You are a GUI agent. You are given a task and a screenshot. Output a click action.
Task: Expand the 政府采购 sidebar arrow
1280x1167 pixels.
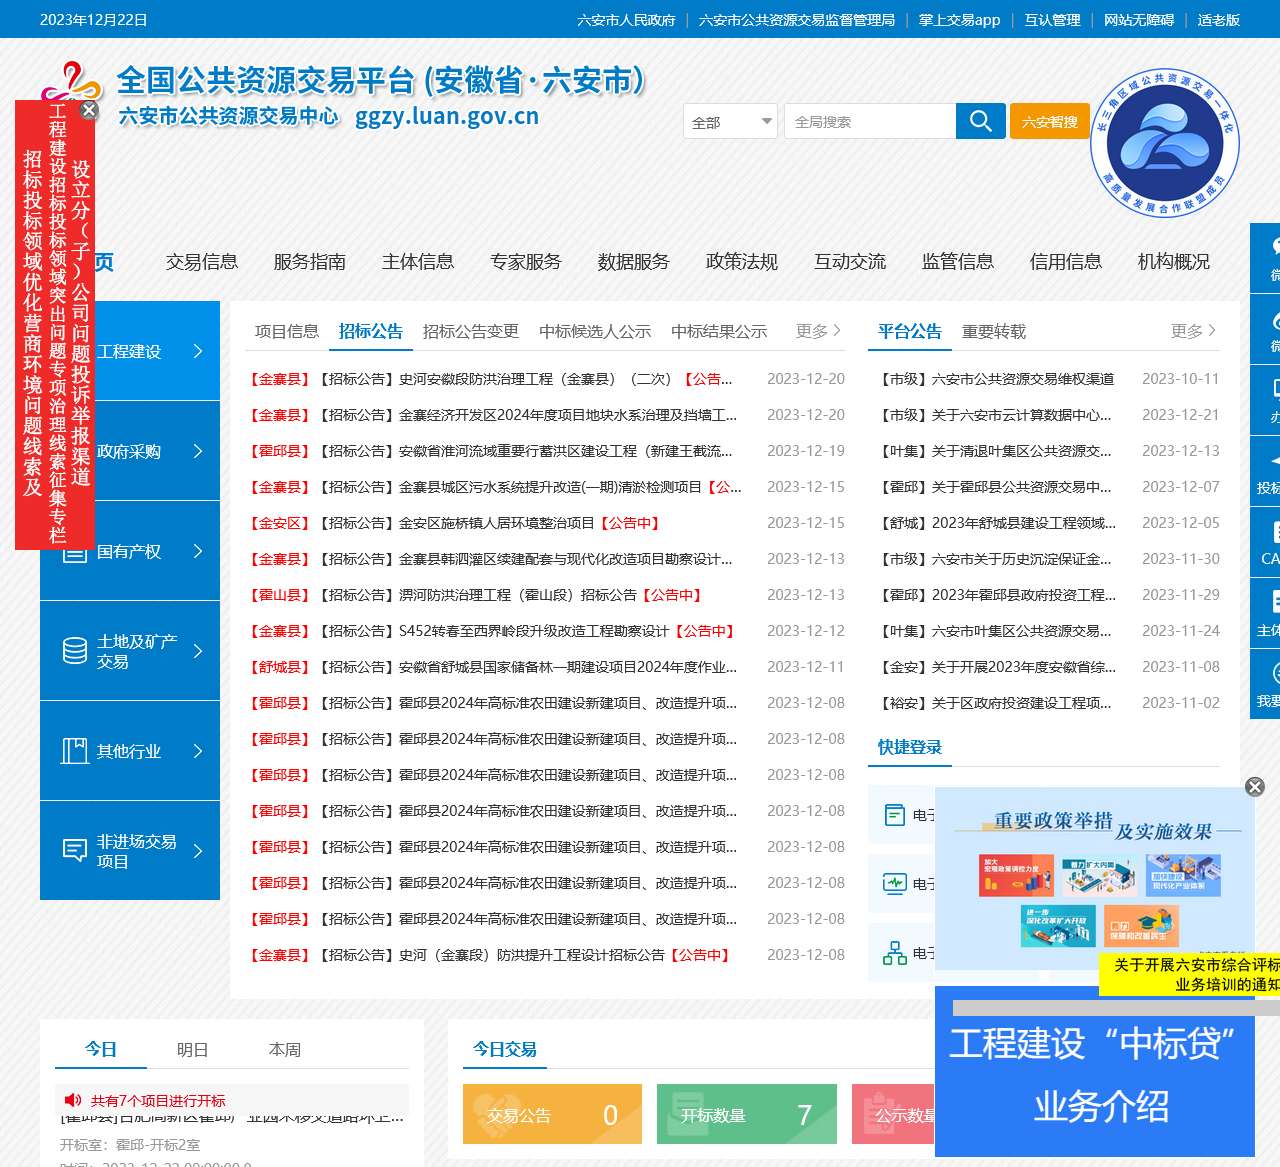pyautogui.click(x=198, y=451)
